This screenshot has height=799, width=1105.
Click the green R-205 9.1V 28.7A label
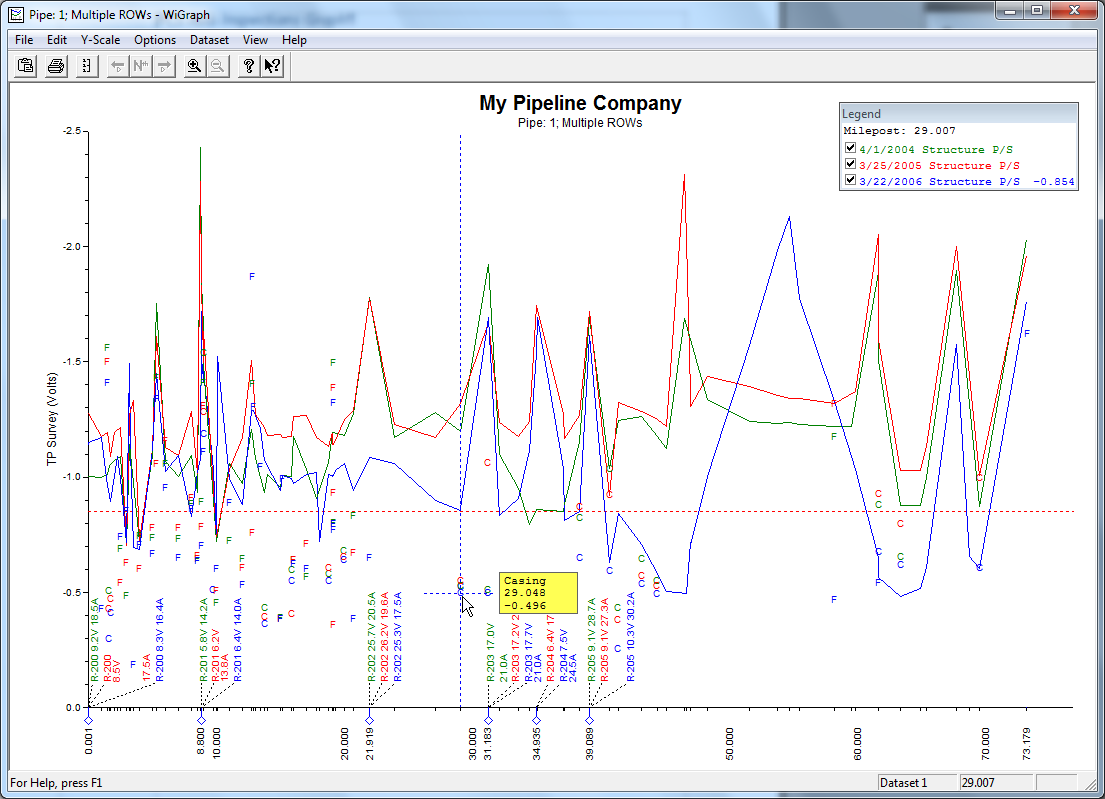592,640
